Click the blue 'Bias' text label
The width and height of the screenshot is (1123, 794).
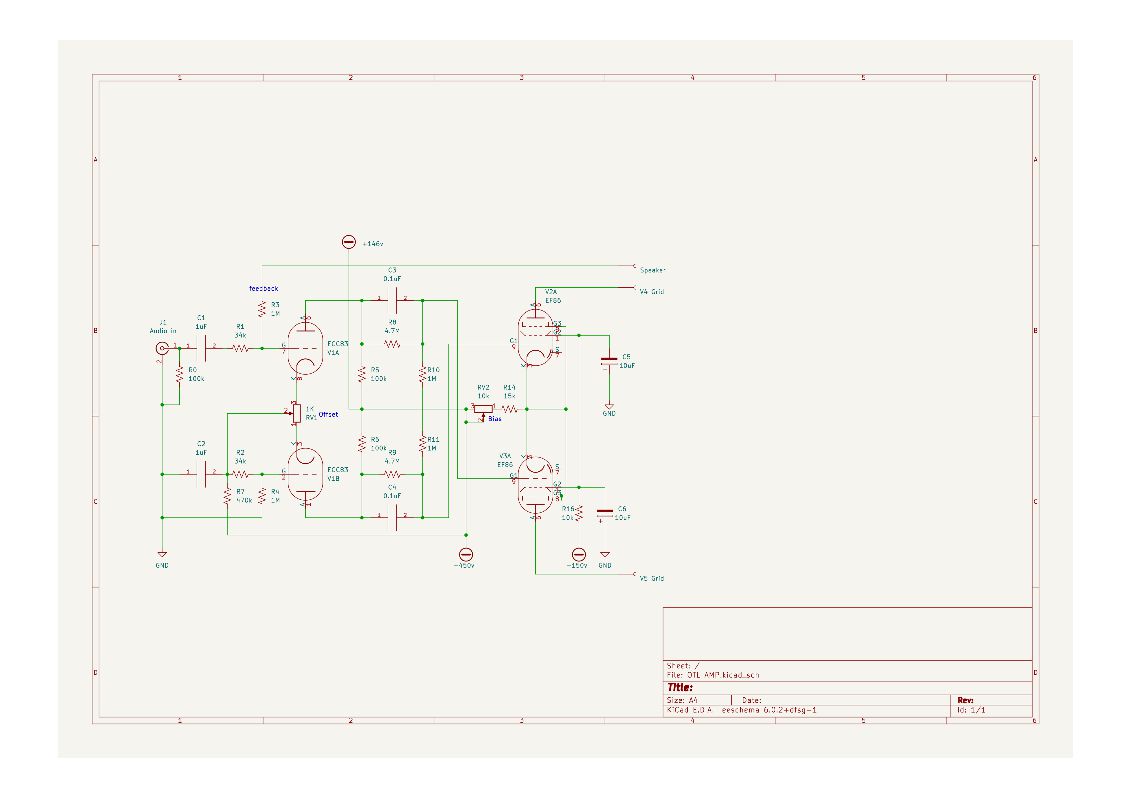(494, 419)
